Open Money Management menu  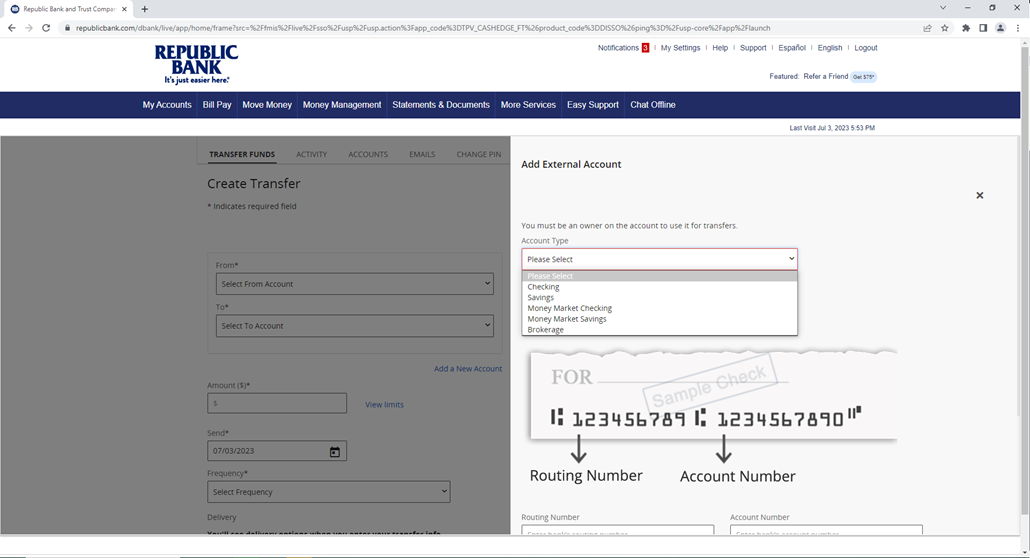pos(342,105)
